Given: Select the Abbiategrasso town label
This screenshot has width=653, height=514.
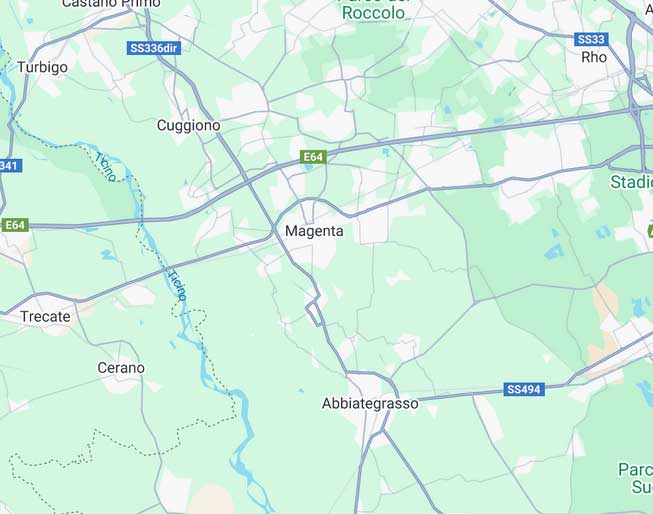Looking at the screenshot, I should coord(370,404).
